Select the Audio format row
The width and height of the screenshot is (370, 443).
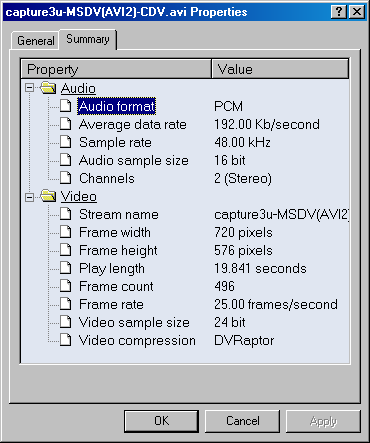tap(117, 106)
